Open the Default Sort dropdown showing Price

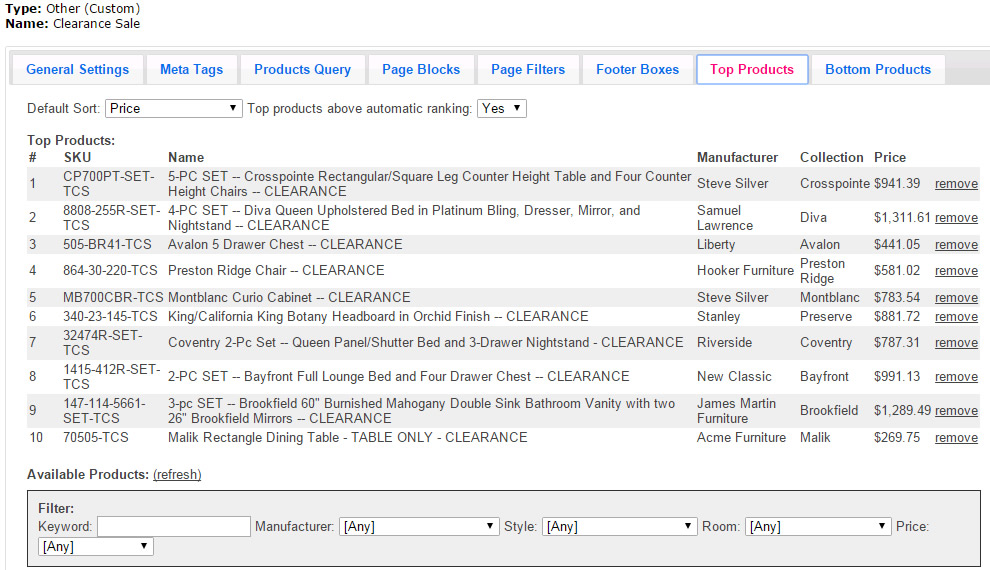174,109
